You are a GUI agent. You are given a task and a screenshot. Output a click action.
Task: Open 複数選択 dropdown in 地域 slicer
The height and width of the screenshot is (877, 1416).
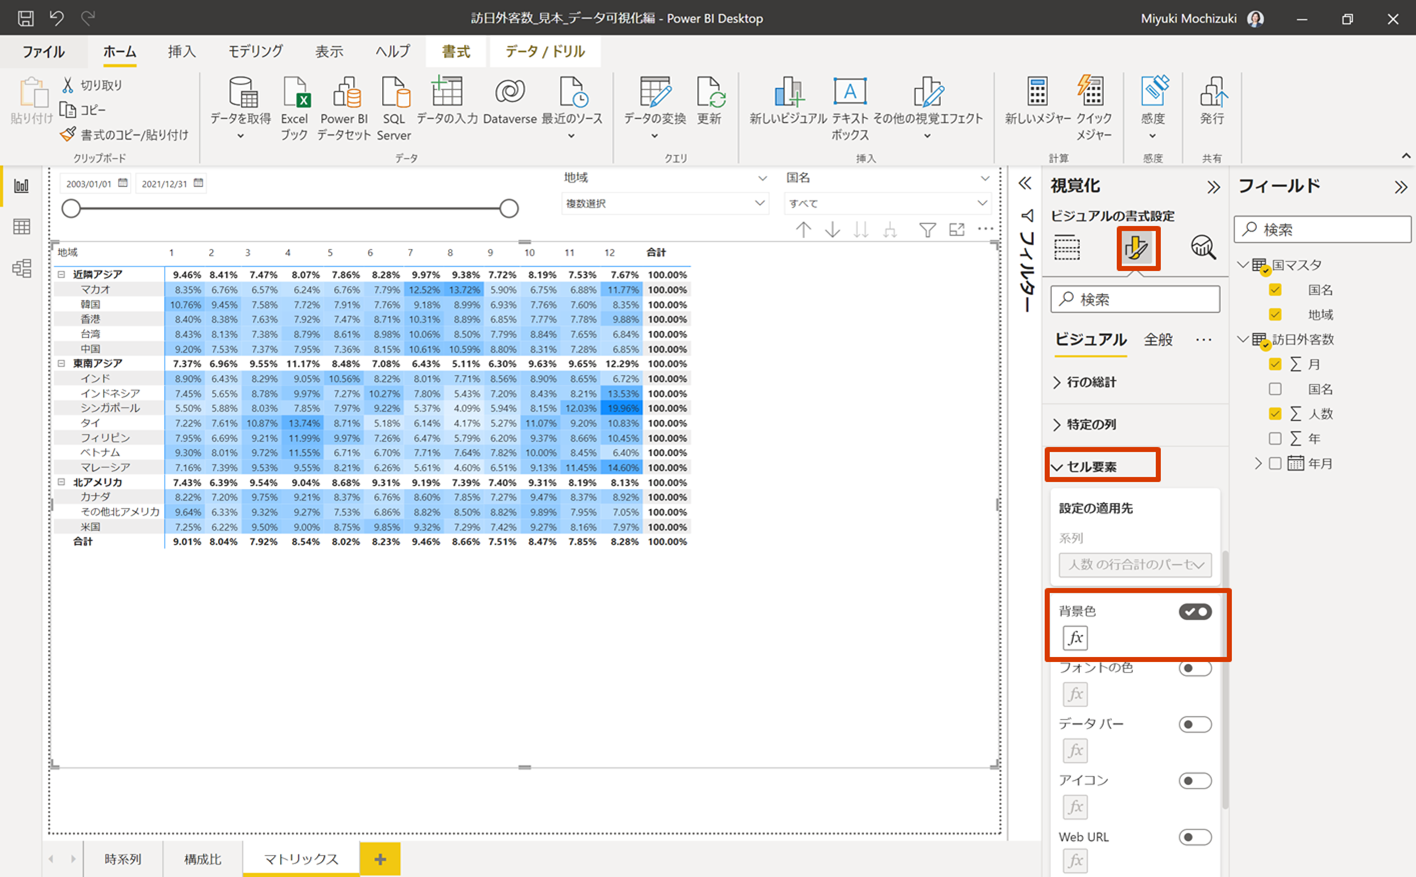[664, 203]
